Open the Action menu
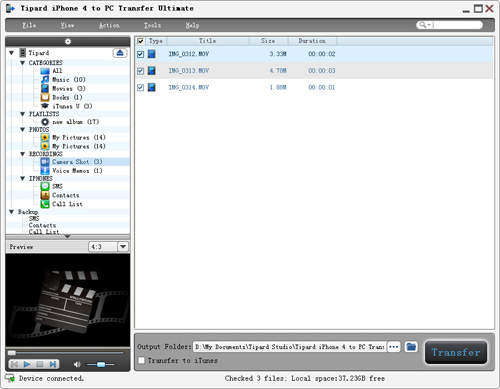Image resolution: width=500 pixels, height=389 pixels. pos(109,25)
